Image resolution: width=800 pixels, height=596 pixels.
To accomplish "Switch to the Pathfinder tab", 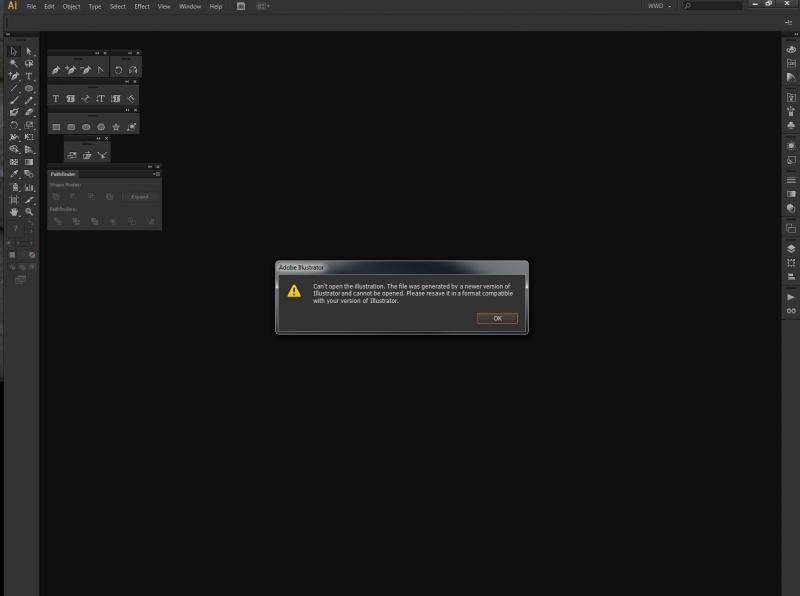I will (63, 174).
